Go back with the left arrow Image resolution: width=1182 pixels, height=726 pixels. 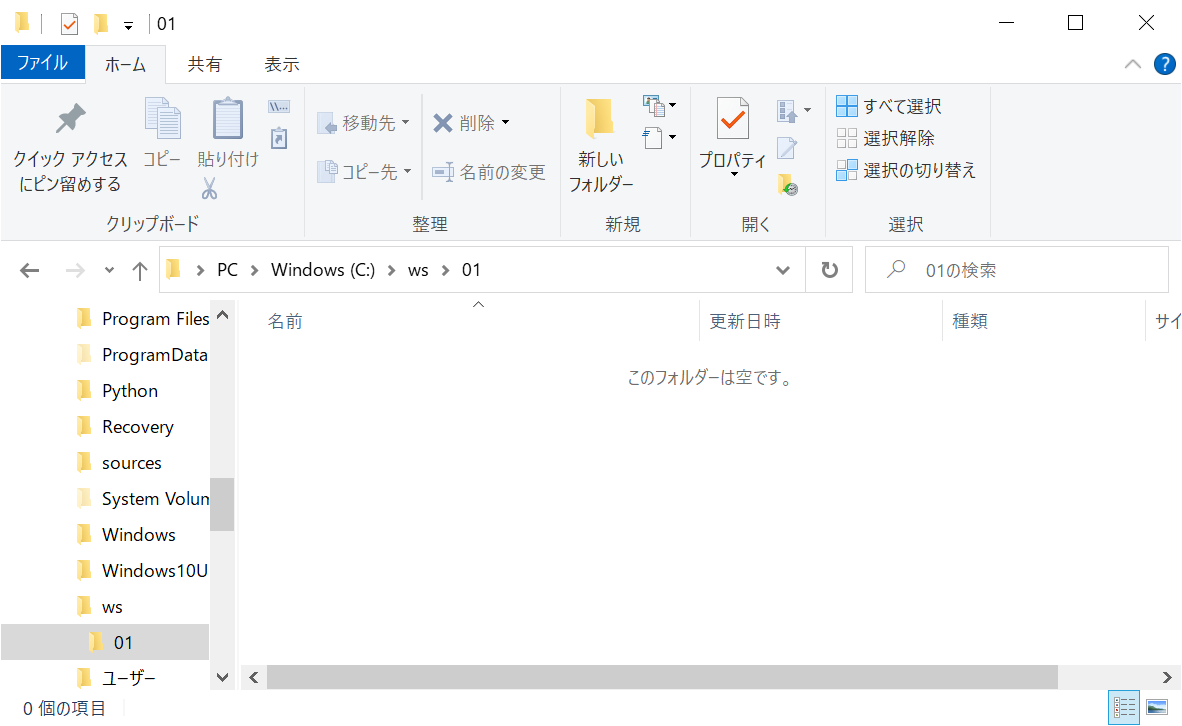[x=29, y=270]
